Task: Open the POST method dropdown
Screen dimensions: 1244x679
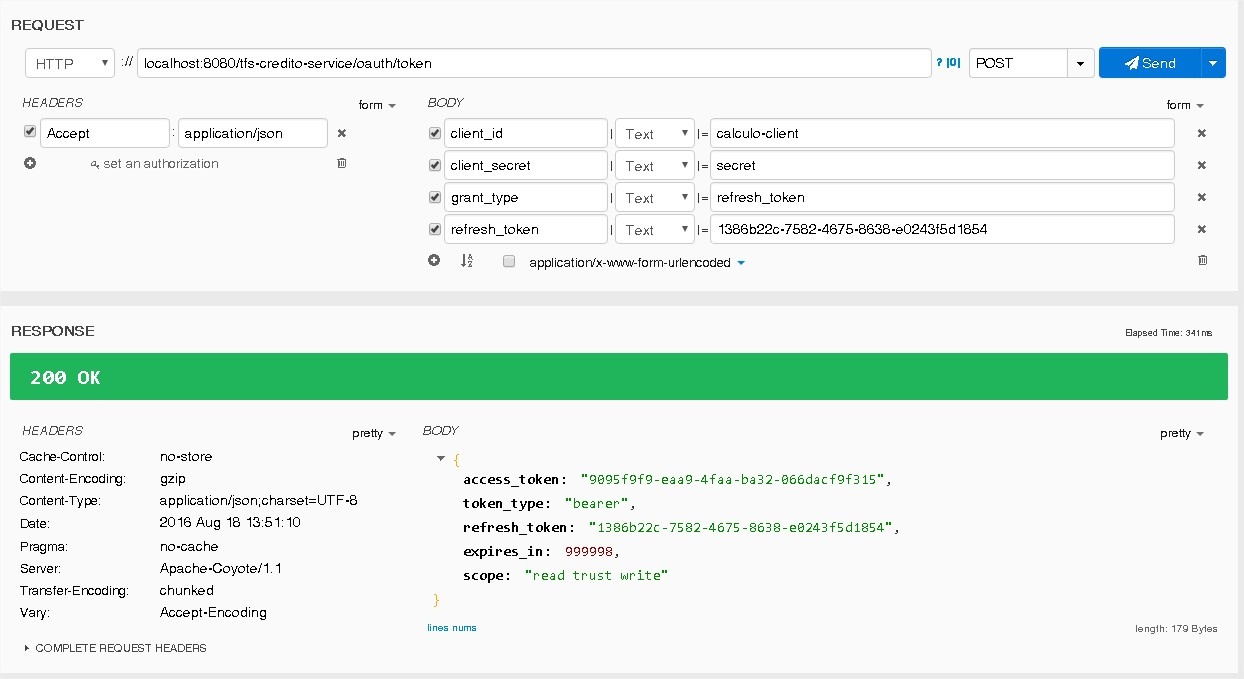Action: tap(1080, 63)
